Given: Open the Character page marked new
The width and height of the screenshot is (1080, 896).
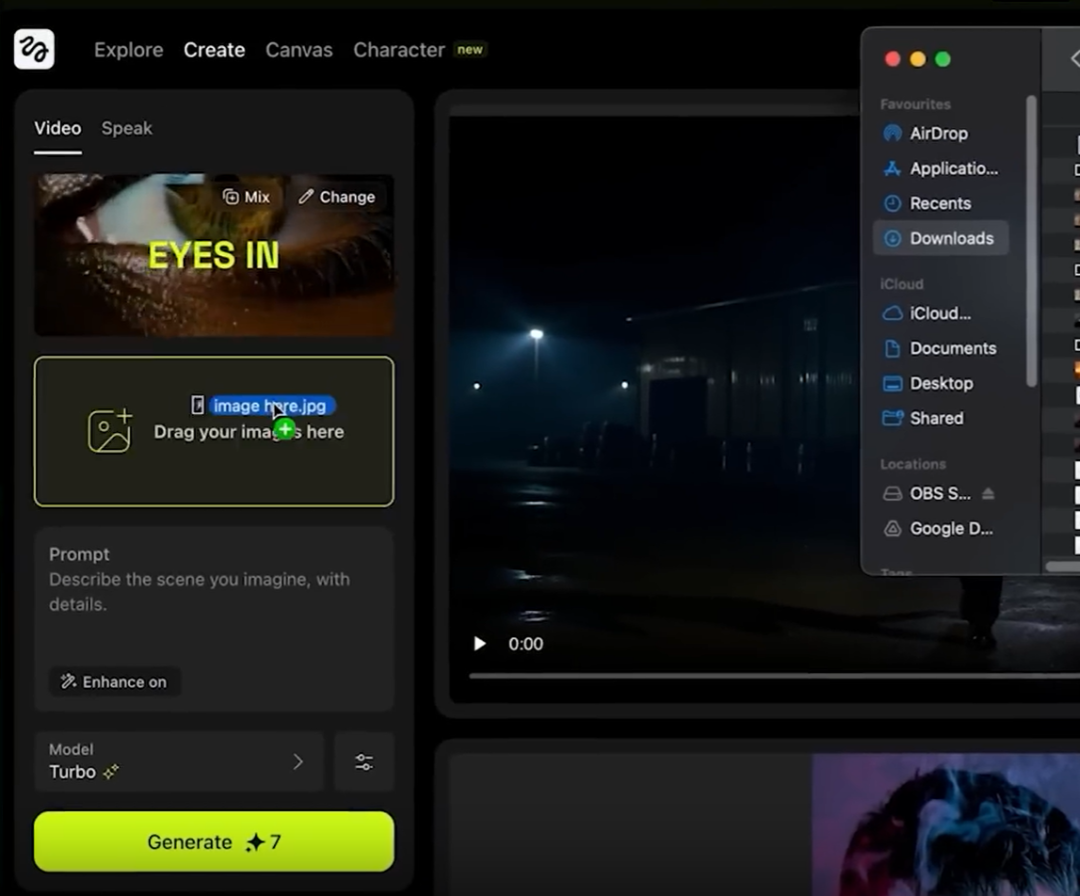Looking at the screenshot, I should 399,50.
